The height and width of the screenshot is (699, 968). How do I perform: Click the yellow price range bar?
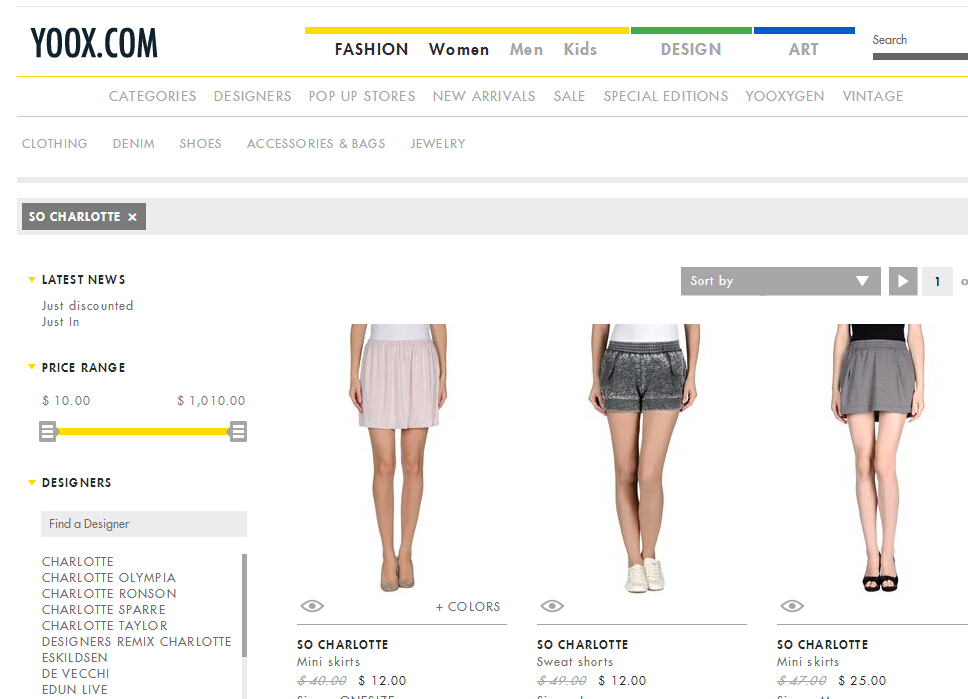[x=143, y=431]
